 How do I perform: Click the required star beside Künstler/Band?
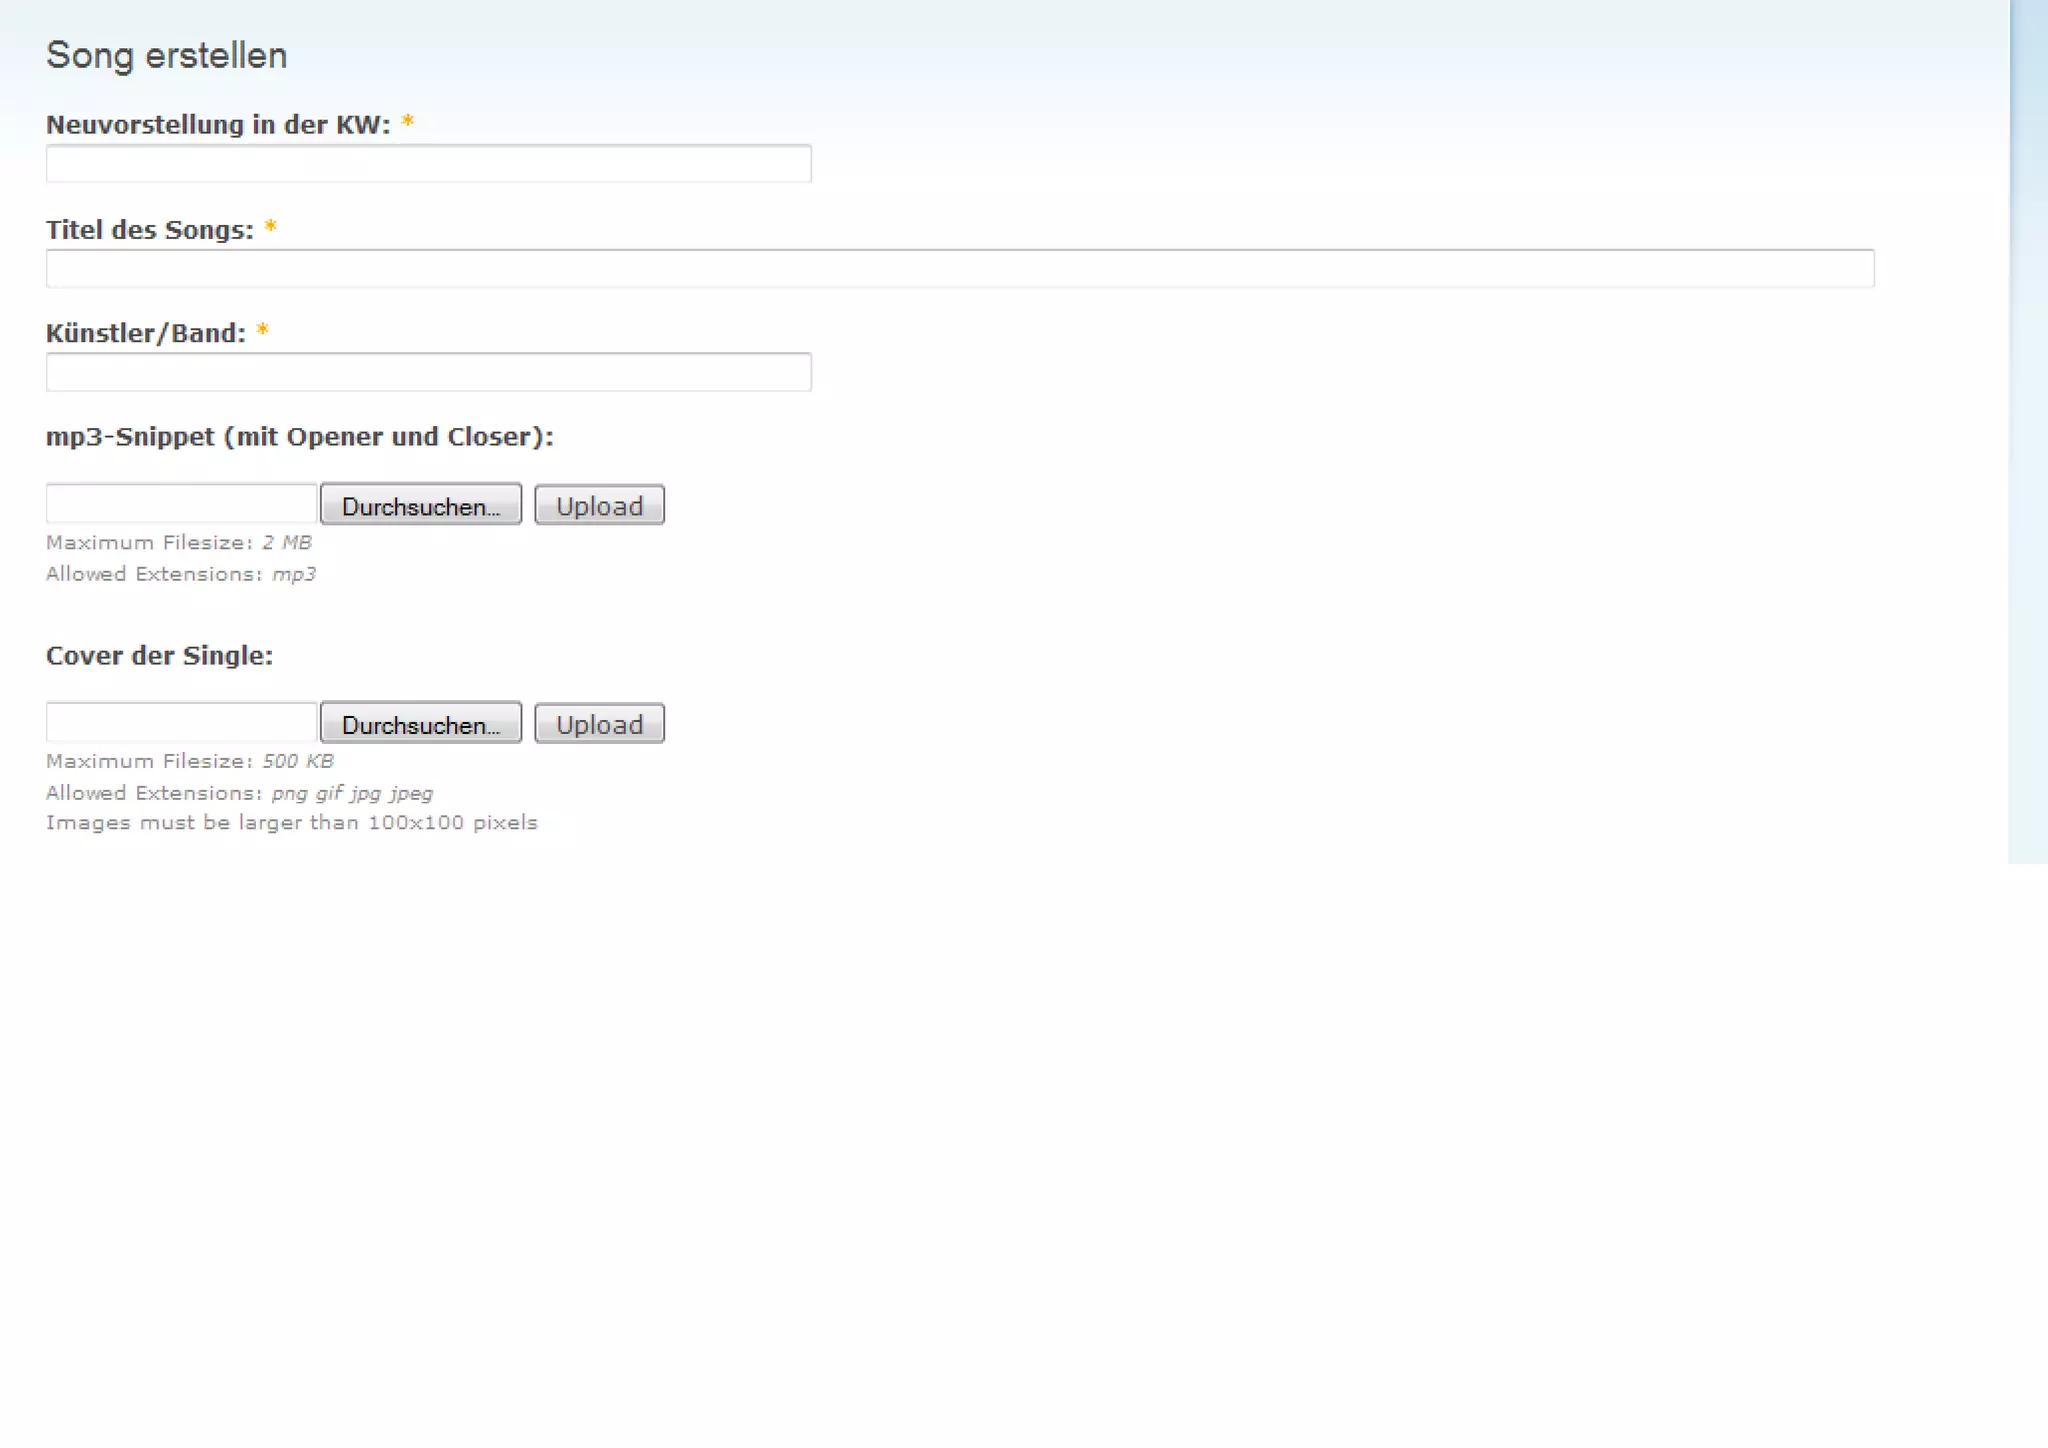pos(262,330)
